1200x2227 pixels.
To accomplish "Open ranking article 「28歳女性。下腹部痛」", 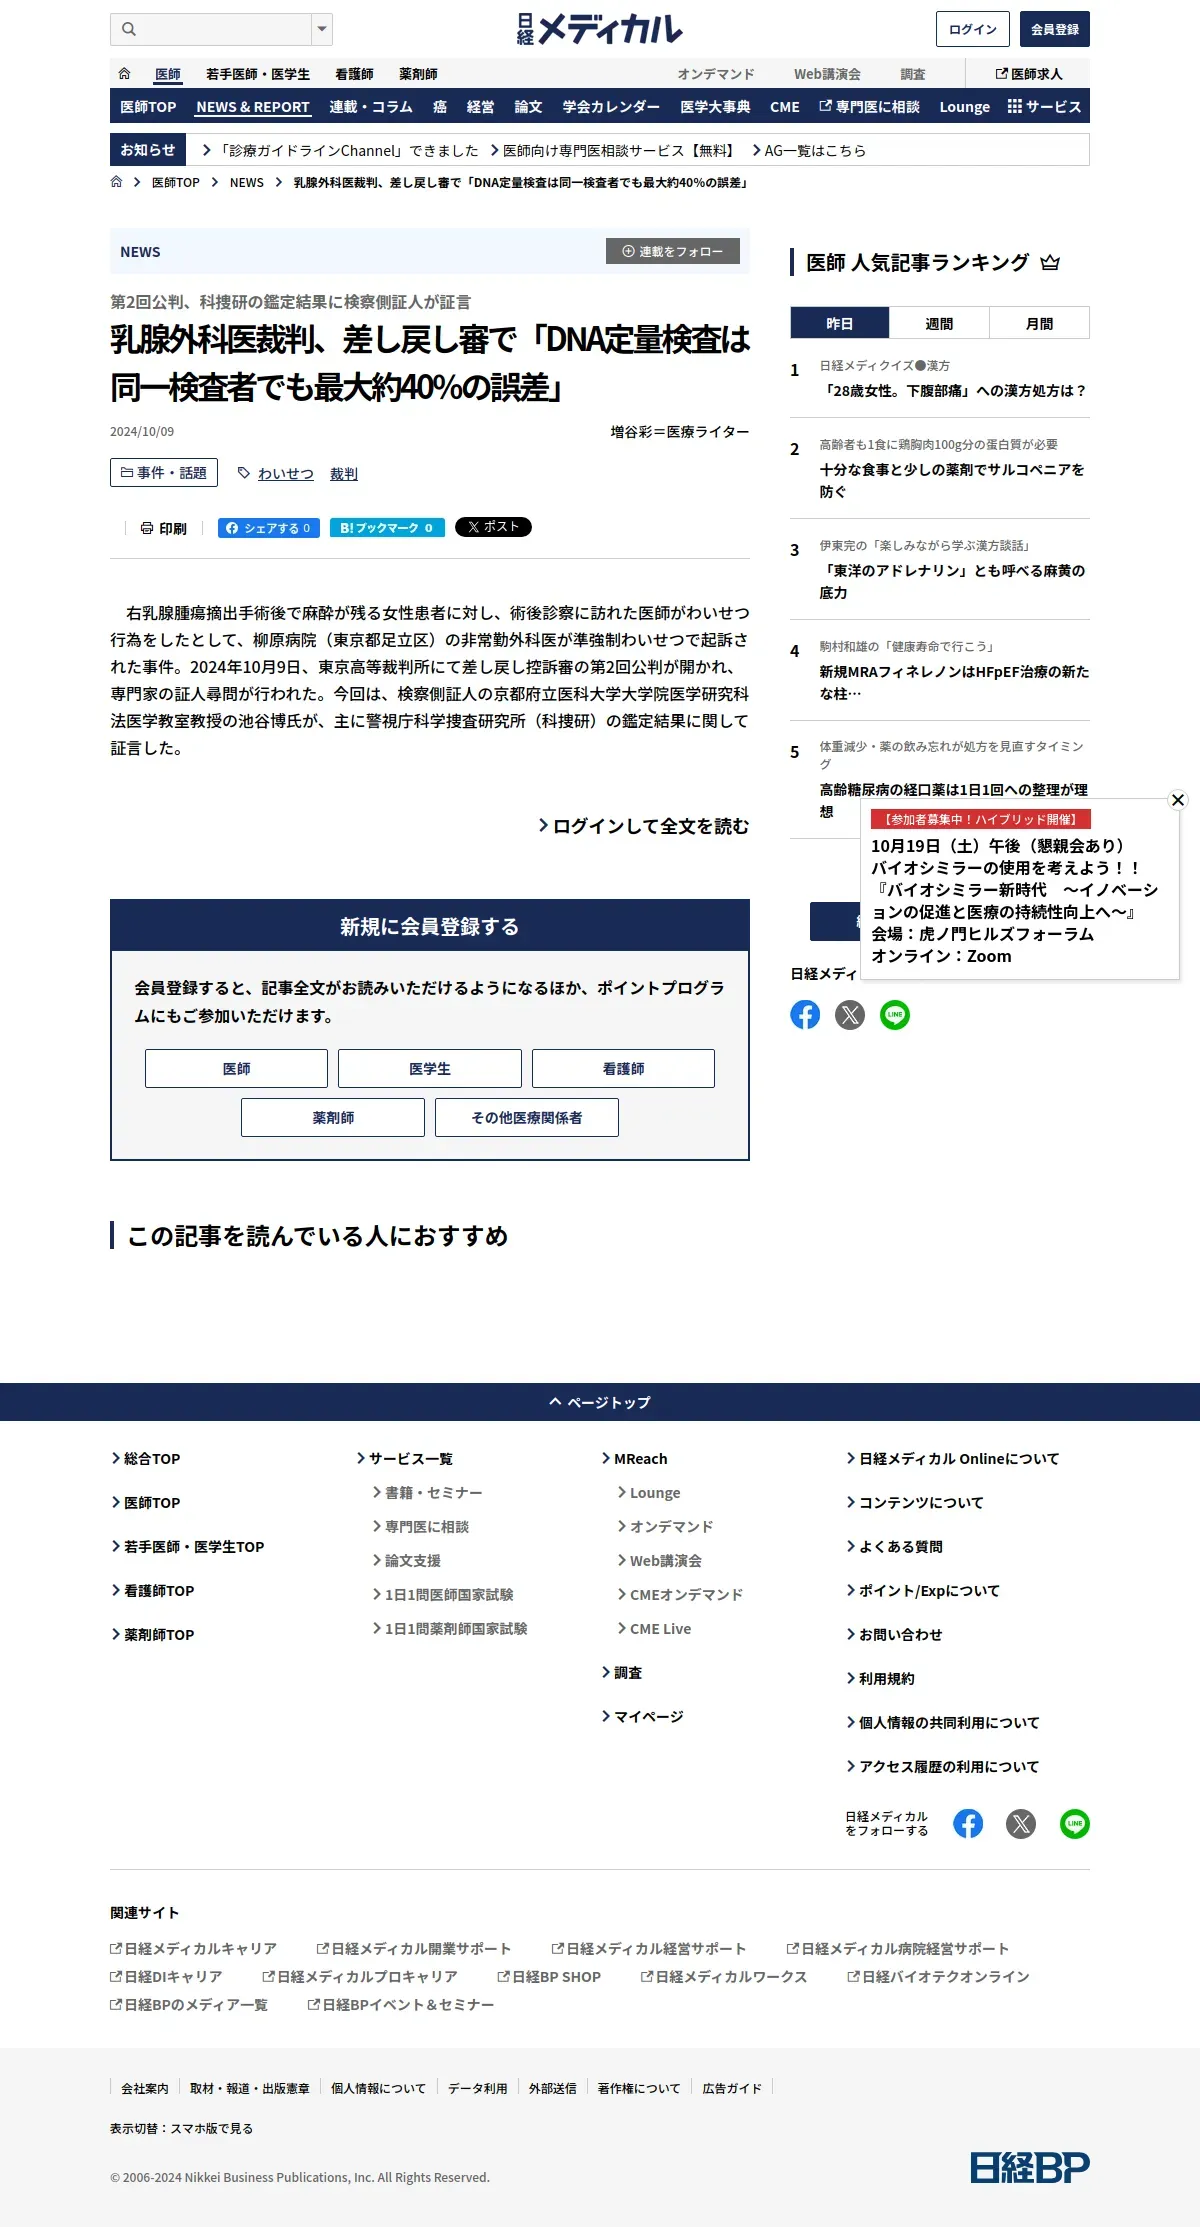I will pos(954,391).
